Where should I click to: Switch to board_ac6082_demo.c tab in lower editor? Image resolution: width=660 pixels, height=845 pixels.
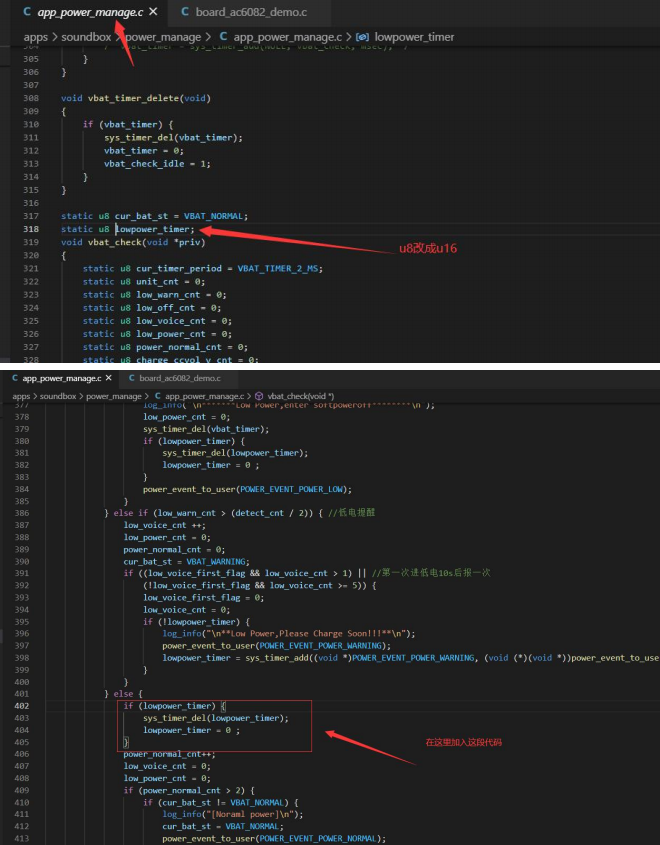click(180, 378)
